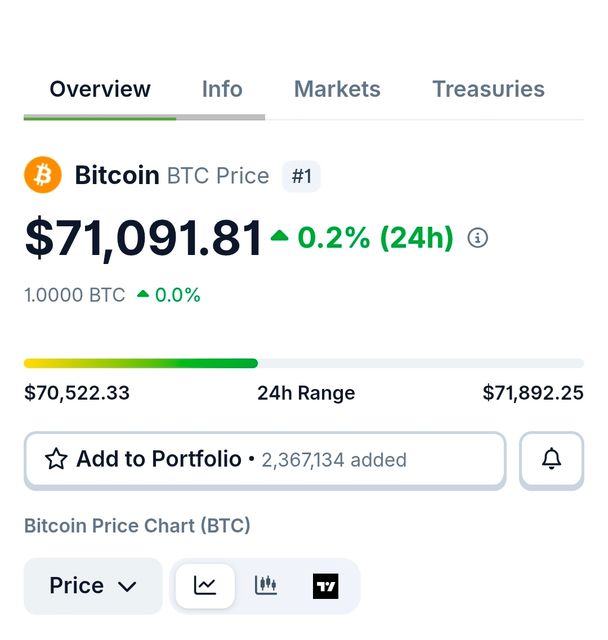Switch to TradingView chart mode
This screenshot has width=608, height=640.
[x=325, y=586]
